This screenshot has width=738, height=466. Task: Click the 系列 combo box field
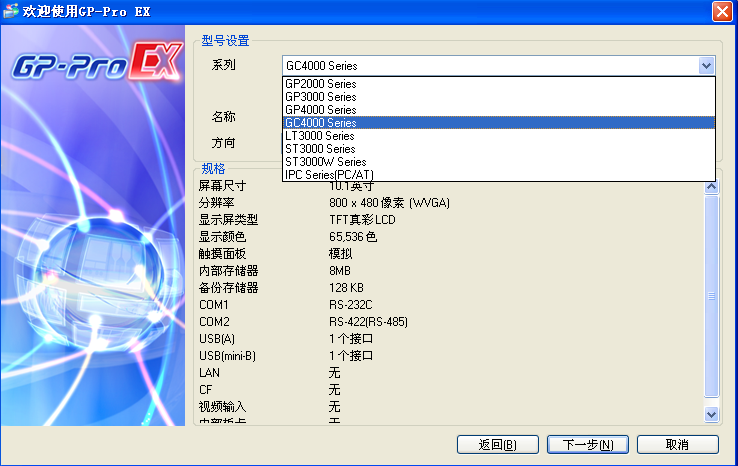point(490,66)
